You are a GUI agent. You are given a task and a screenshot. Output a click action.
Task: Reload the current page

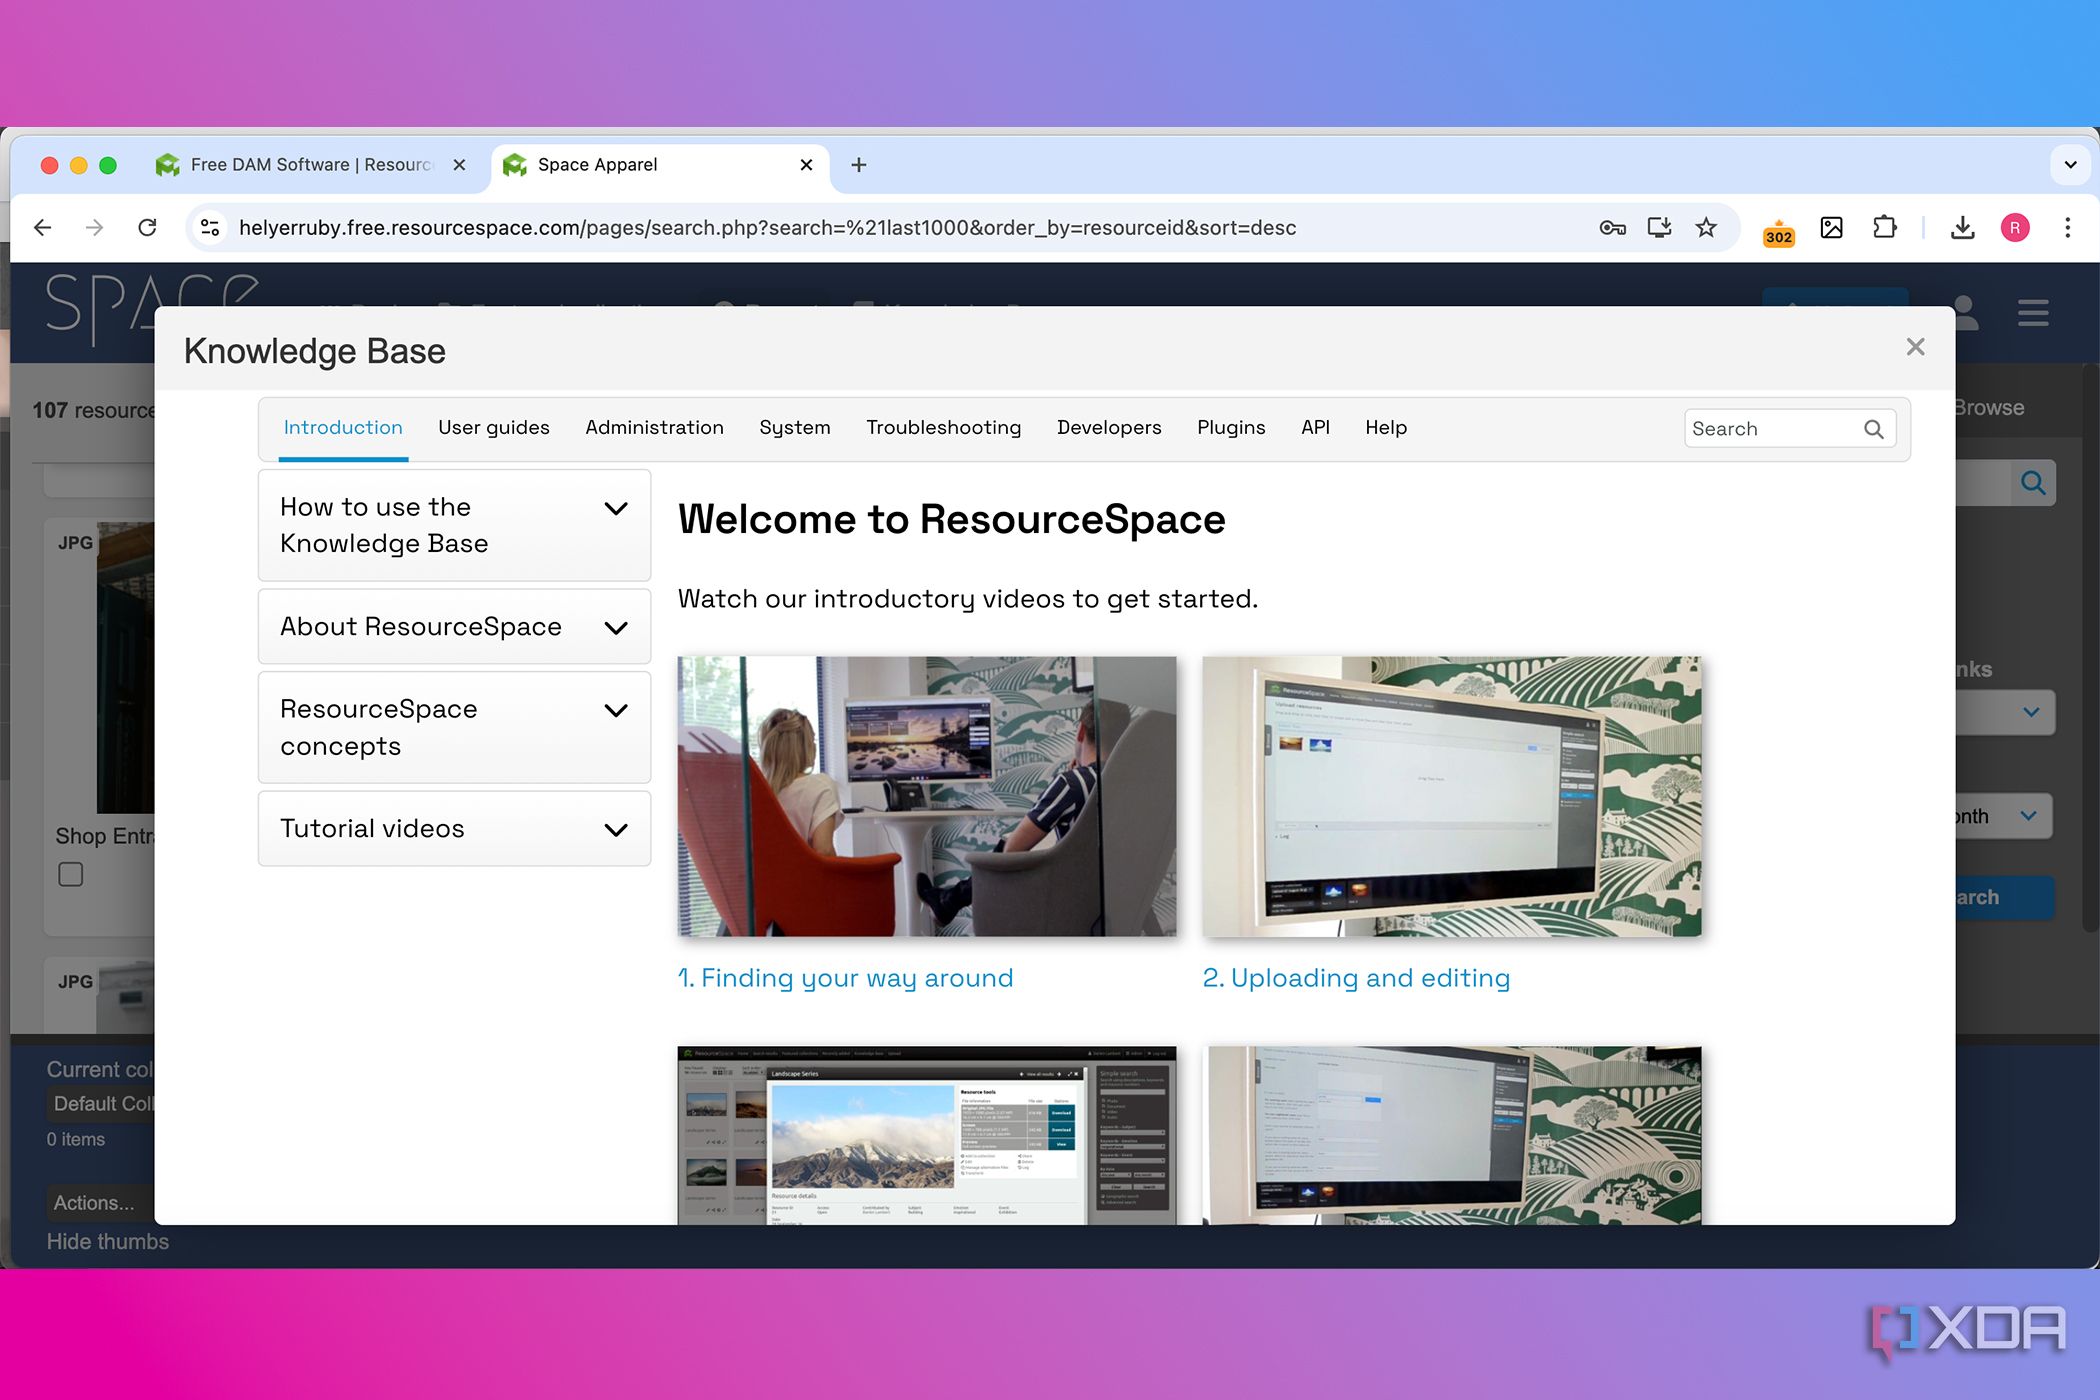pos(147,228)
